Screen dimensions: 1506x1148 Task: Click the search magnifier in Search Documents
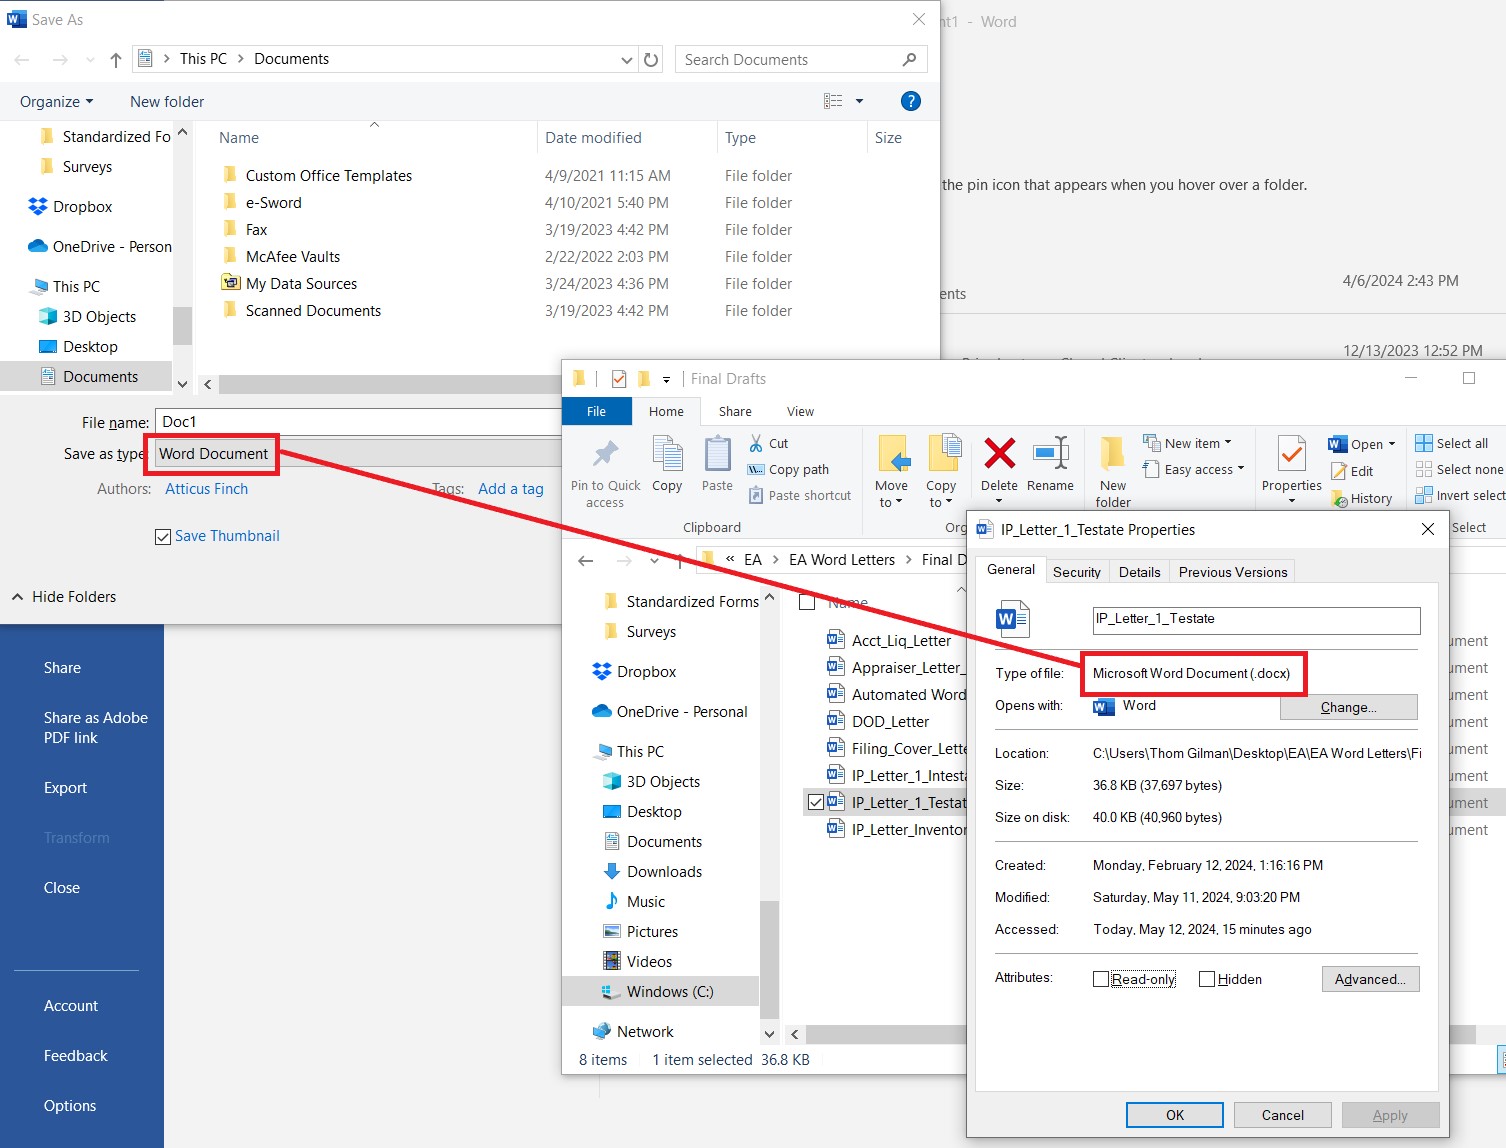click(x=909, y=60)
